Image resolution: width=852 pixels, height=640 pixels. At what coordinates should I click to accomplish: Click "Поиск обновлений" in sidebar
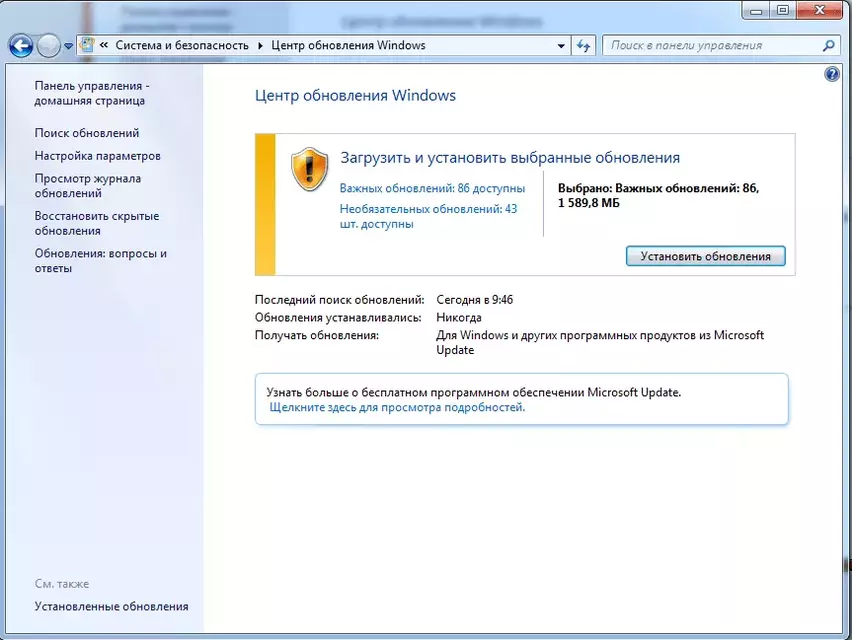click(x=87, y=133)
